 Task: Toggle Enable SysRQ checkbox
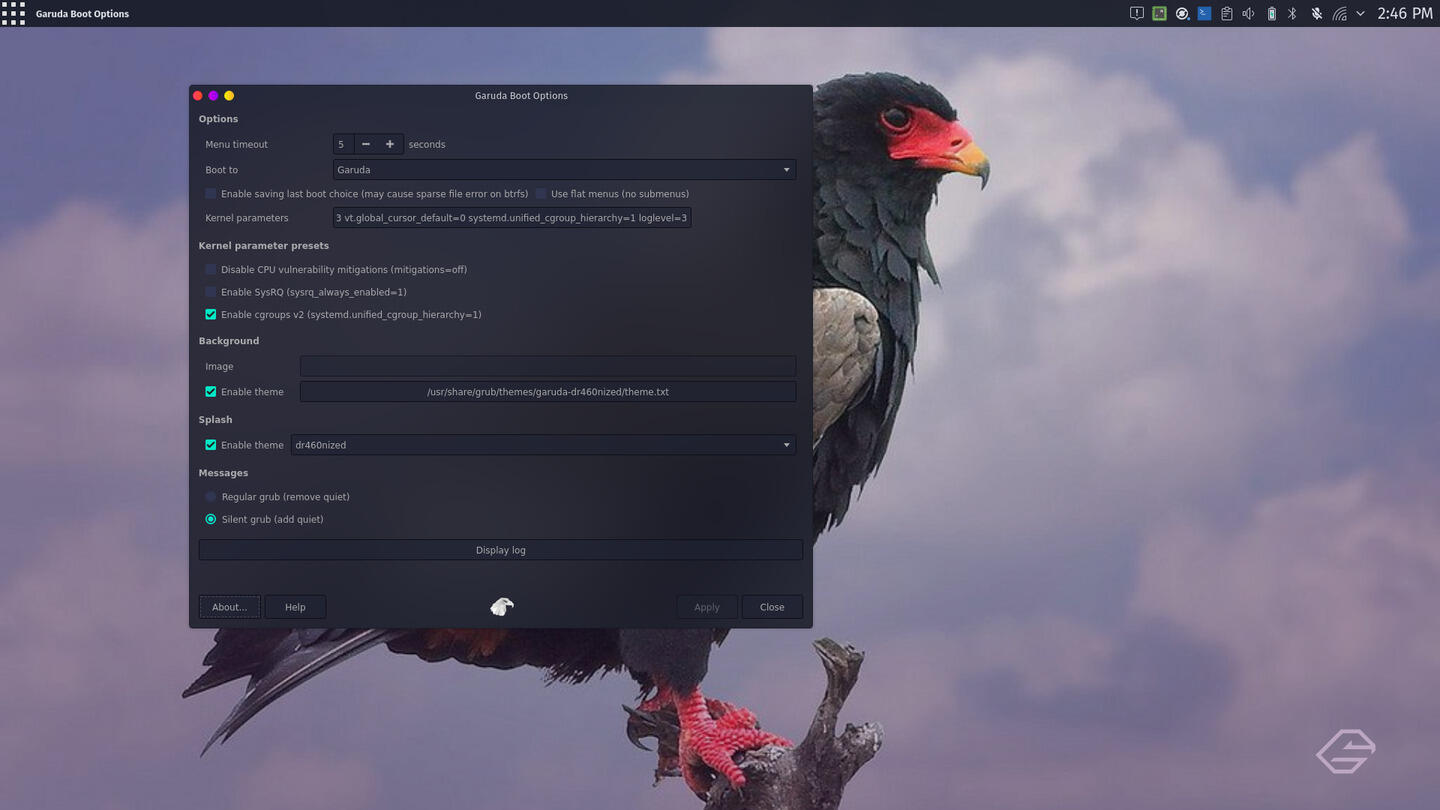click(210, 292)
